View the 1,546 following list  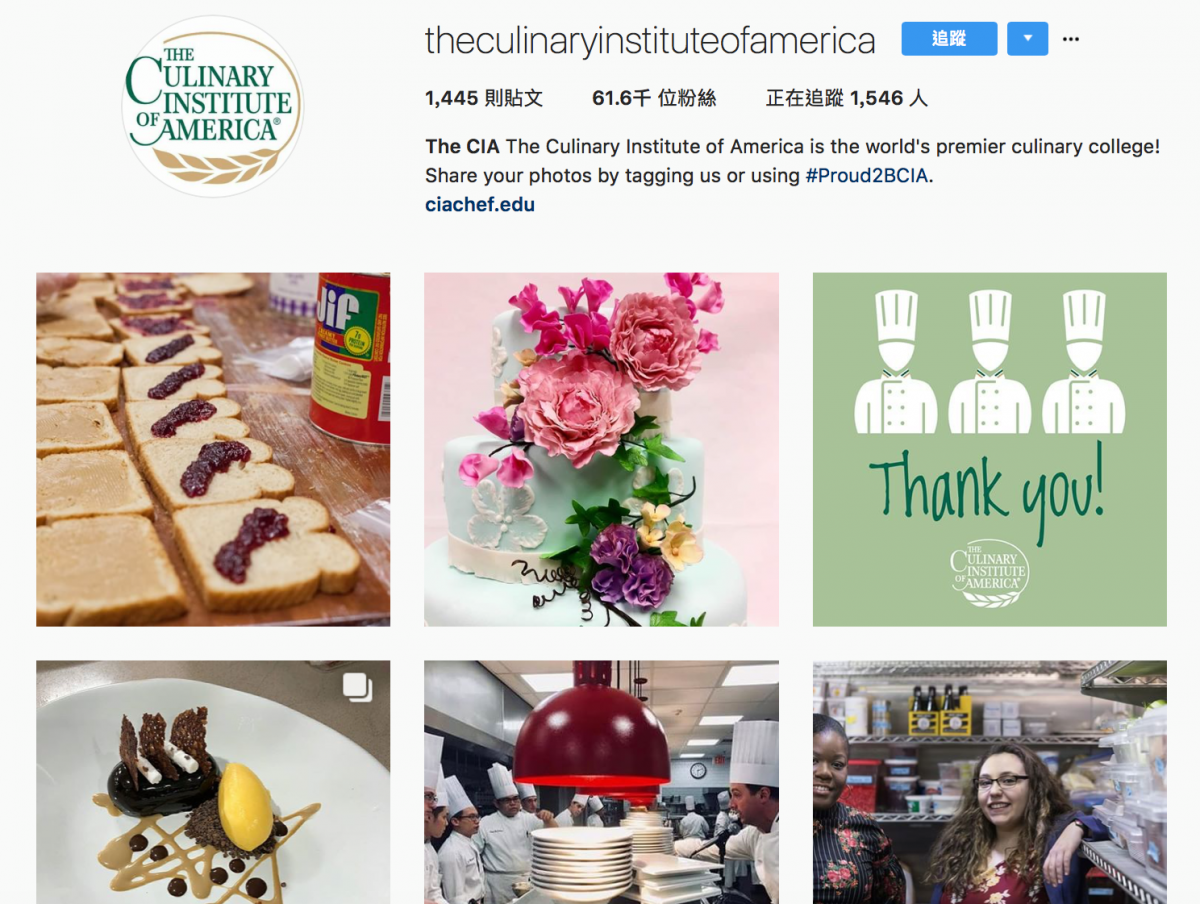click(847, 98)
